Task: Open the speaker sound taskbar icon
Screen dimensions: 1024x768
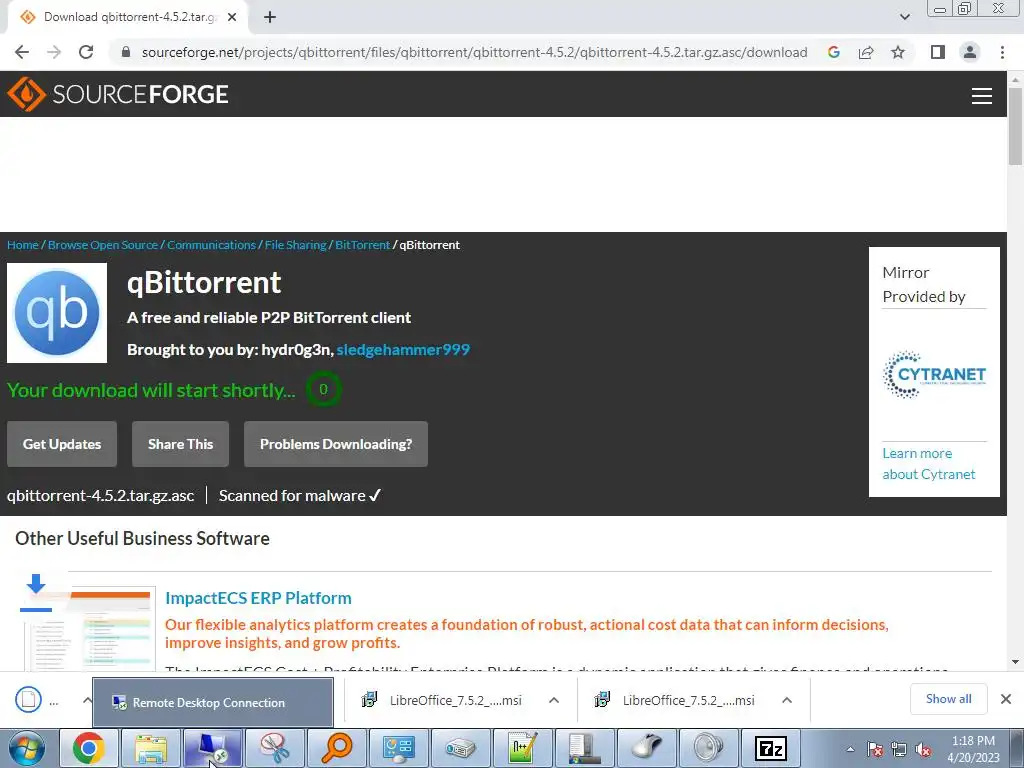Action: click(709, 748)
